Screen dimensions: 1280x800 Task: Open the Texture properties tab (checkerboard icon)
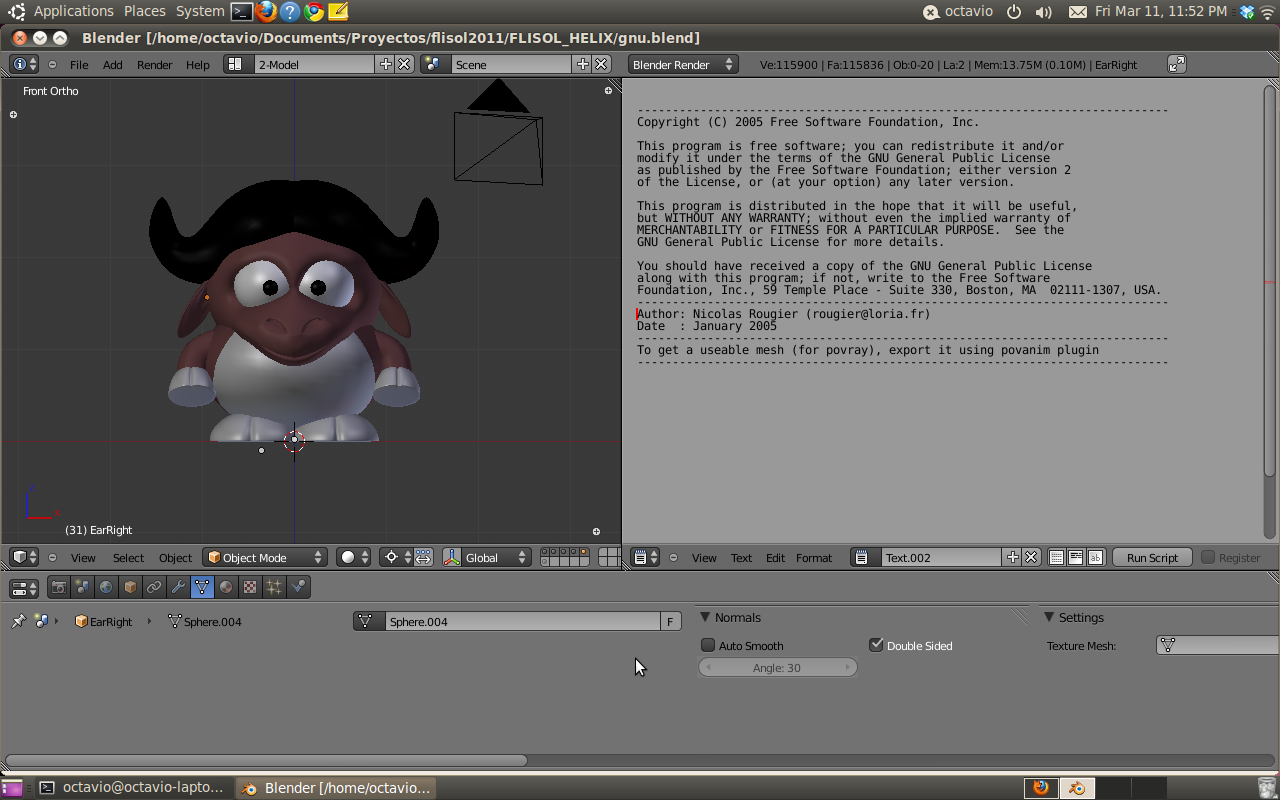(x=250, y=587)
